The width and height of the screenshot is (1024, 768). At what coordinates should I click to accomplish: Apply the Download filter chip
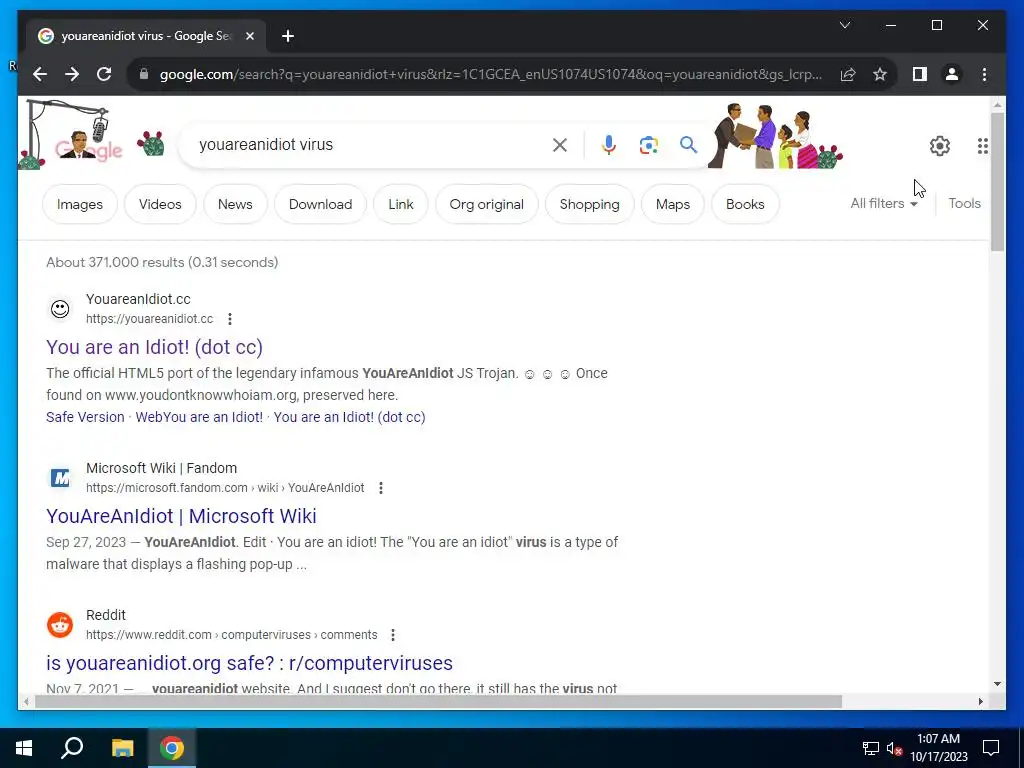[x=321, y=204]
